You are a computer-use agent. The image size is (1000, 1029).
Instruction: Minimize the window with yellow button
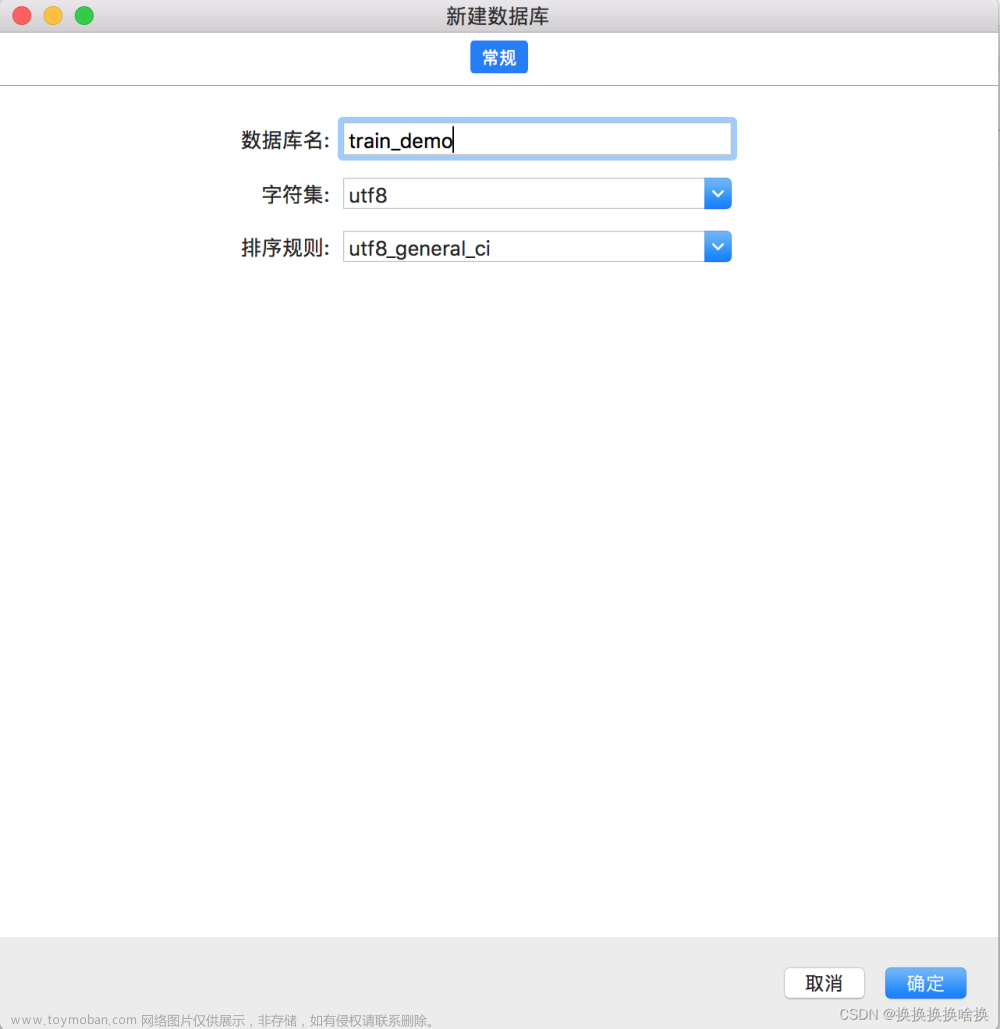click(x=53, y=15)
